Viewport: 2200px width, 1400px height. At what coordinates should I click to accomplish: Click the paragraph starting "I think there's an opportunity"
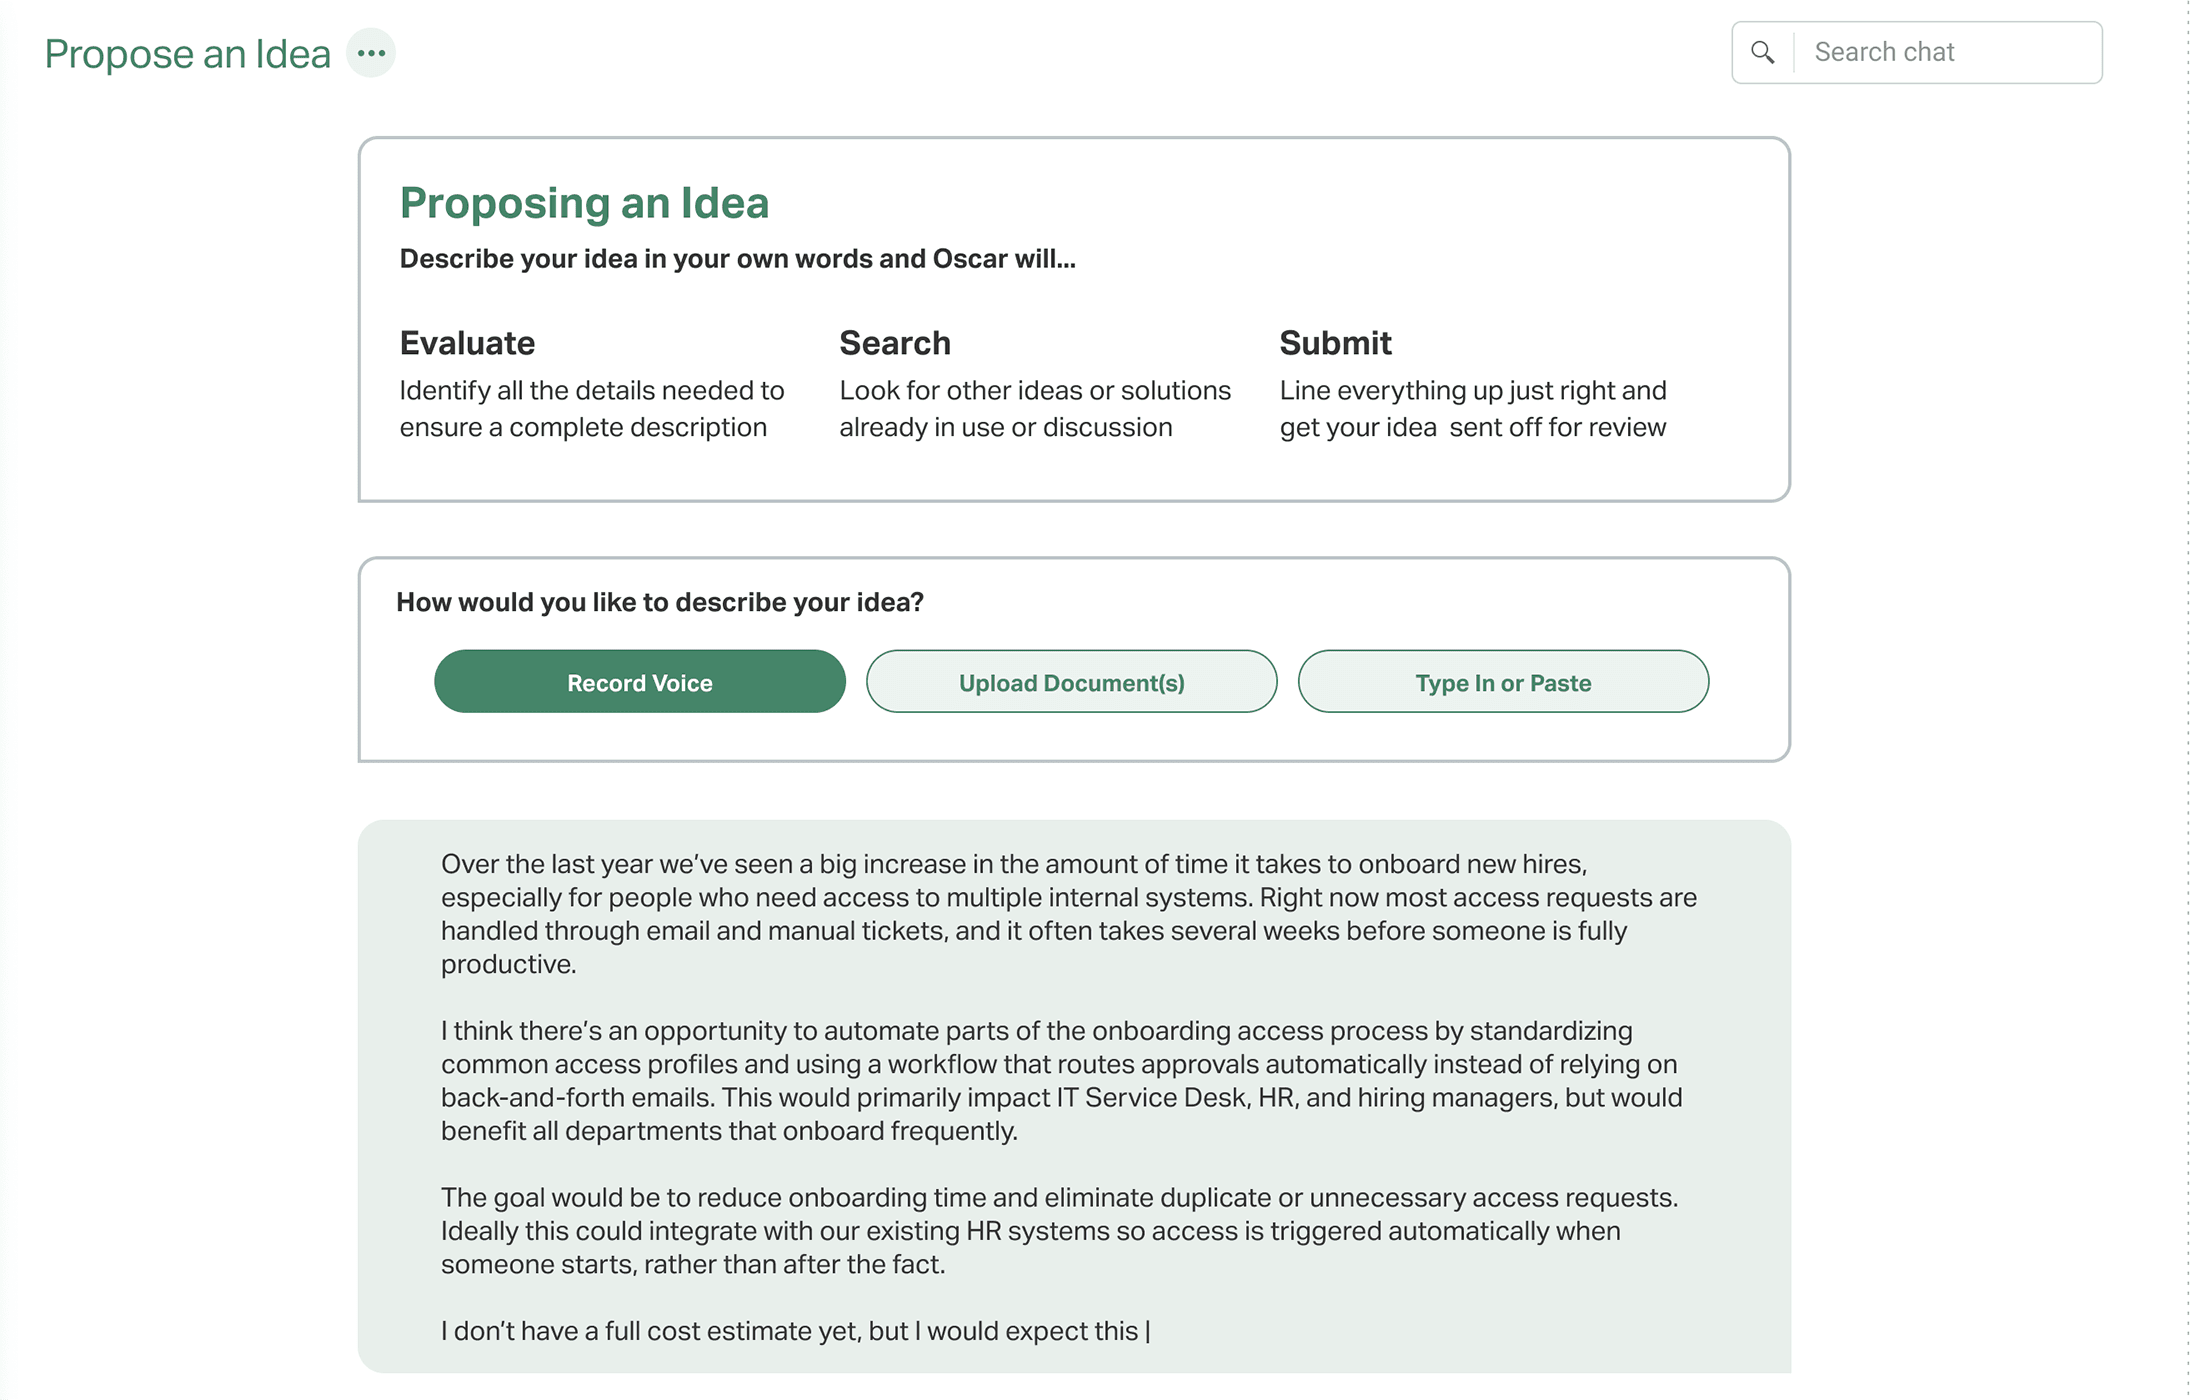coord(1061,1080)
